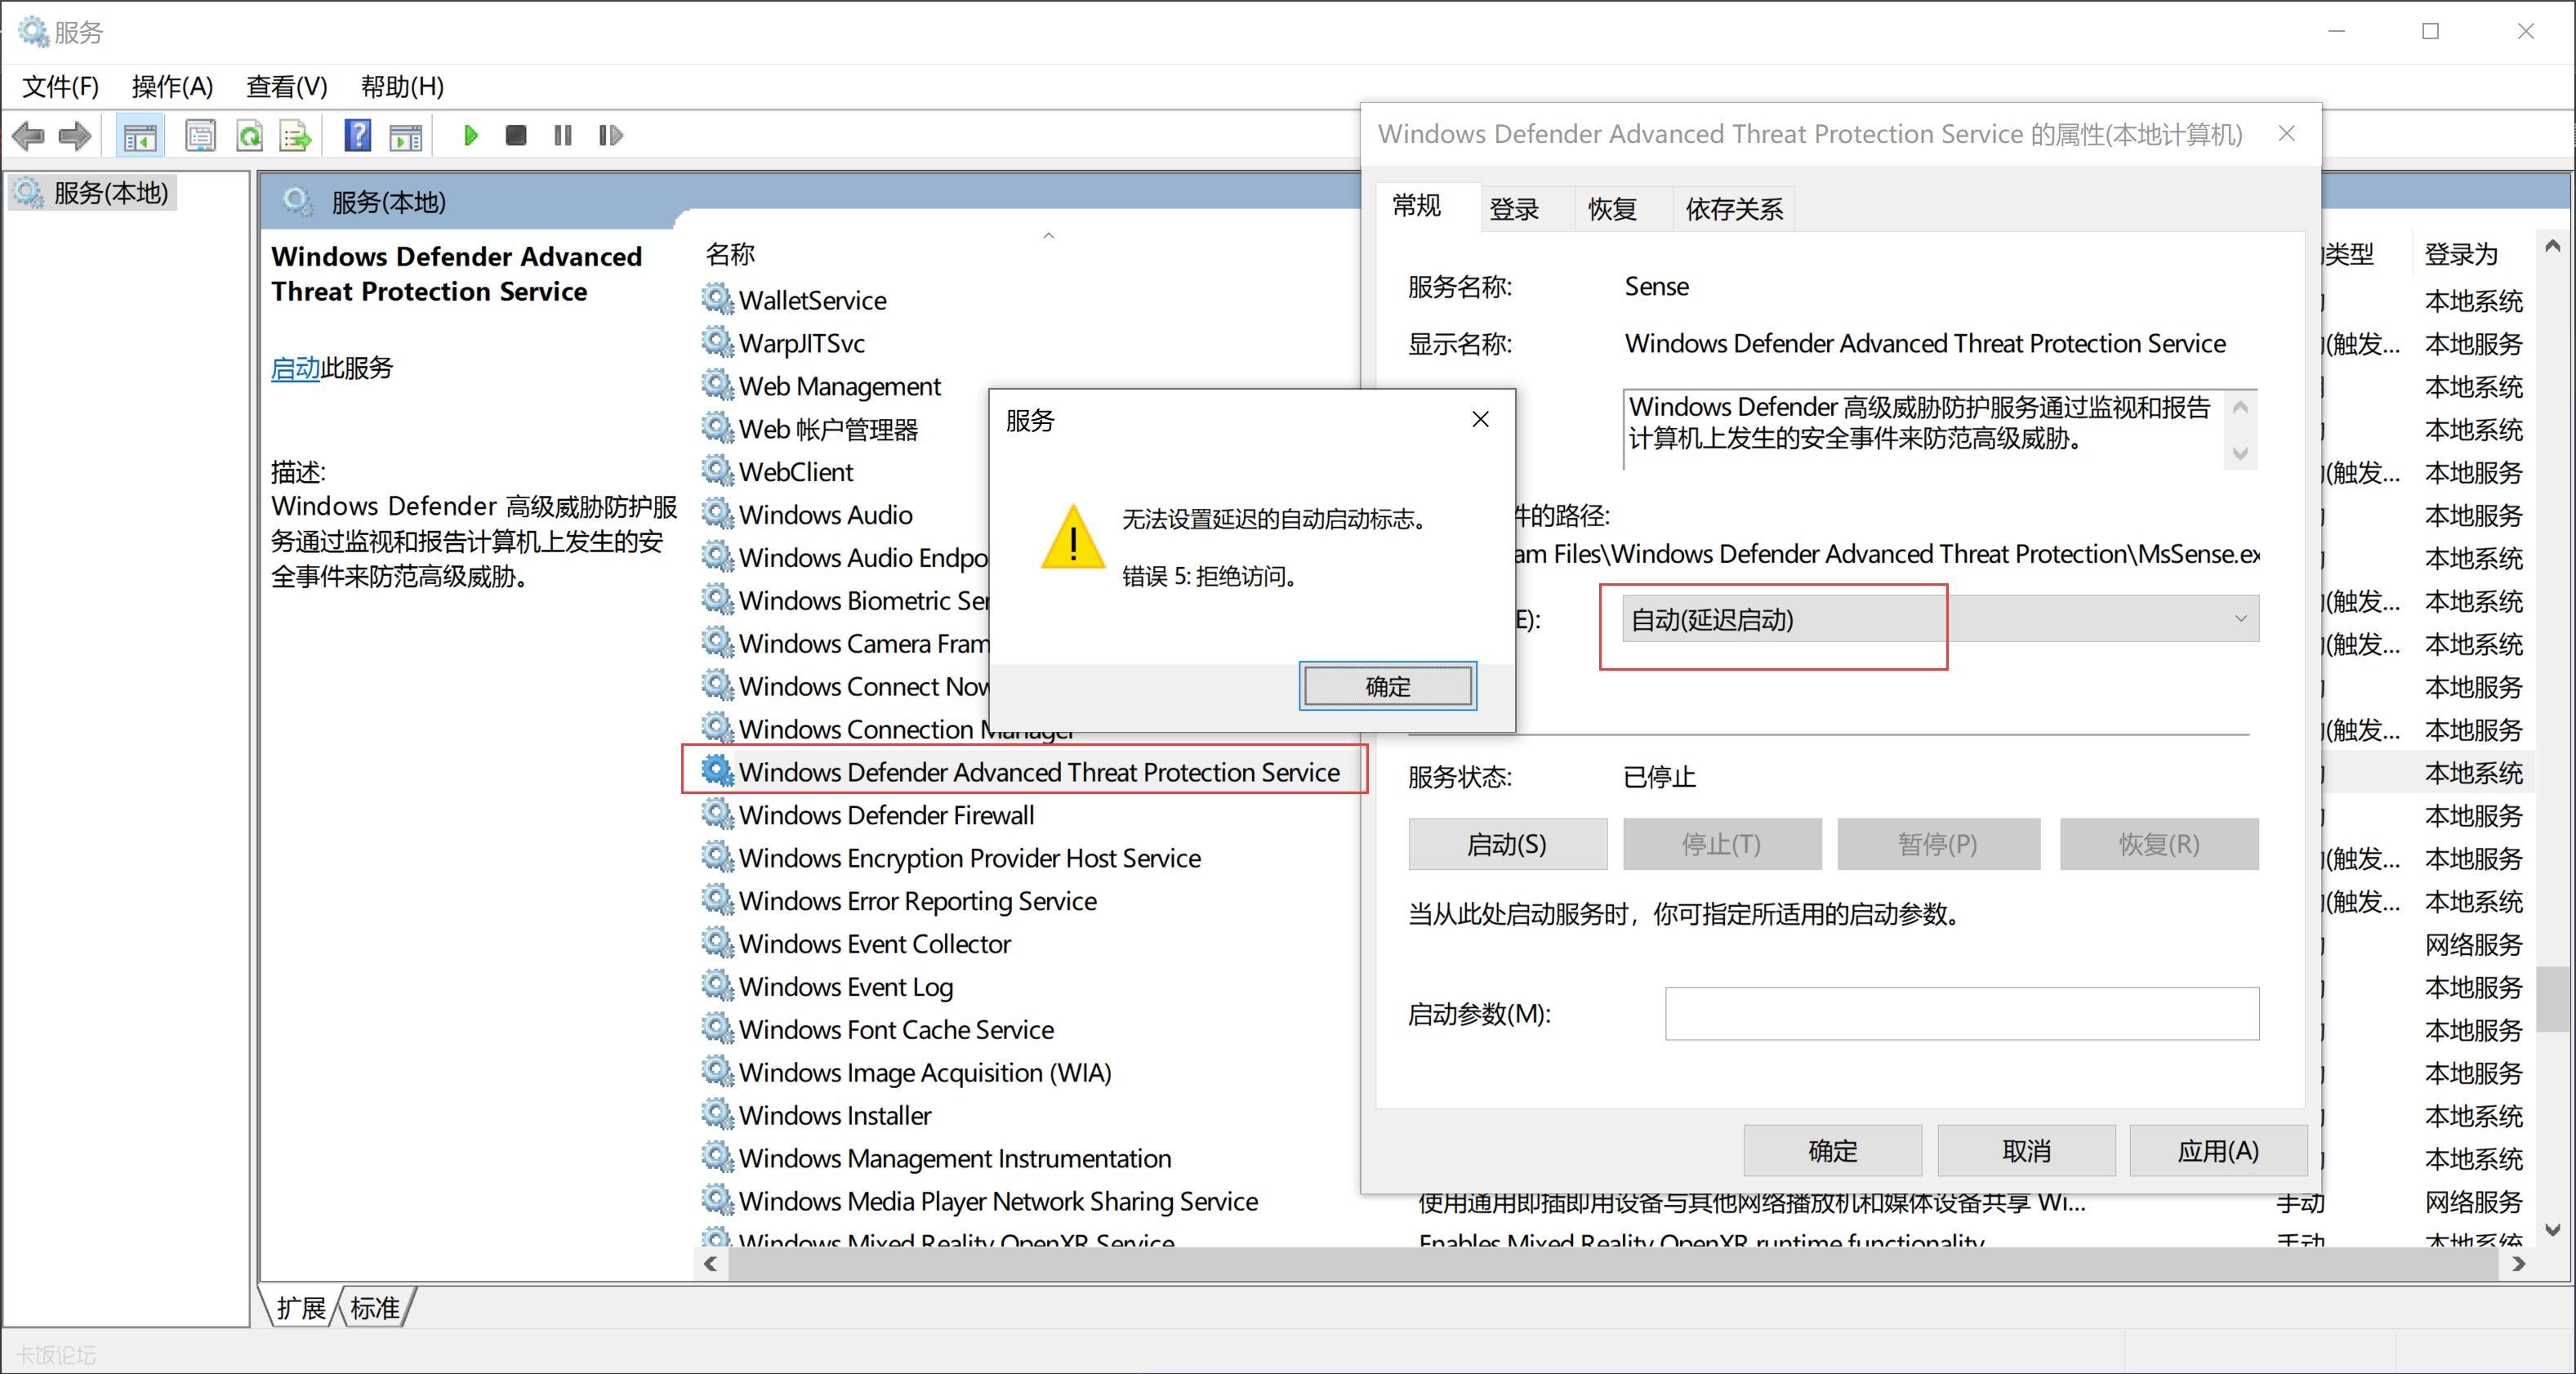The width and height of the screenshot is (2576, 1374).
Task: Click the Start service play icon
Action: pos(471,135)
